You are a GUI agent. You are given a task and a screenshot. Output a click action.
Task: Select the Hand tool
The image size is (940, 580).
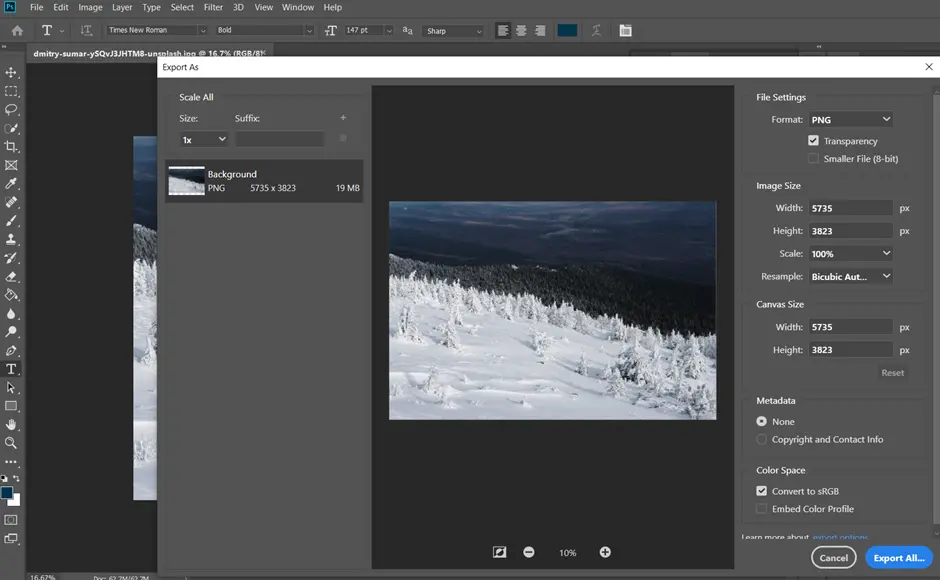click(13, 426)
